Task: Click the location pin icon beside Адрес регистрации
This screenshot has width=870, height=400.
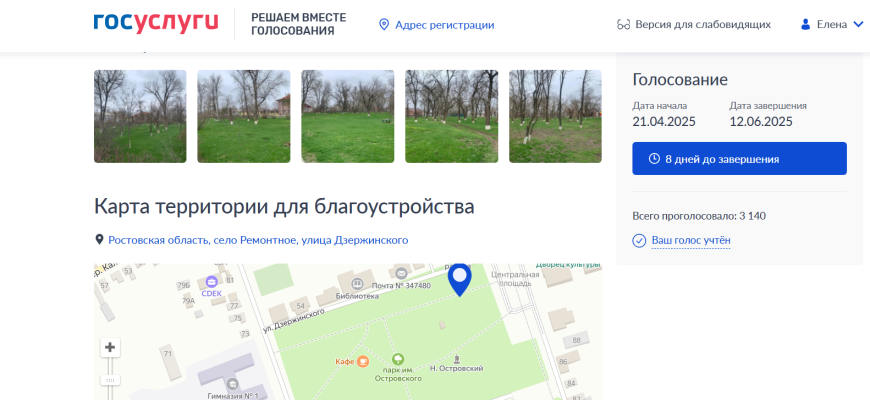Action: (383, 25)
